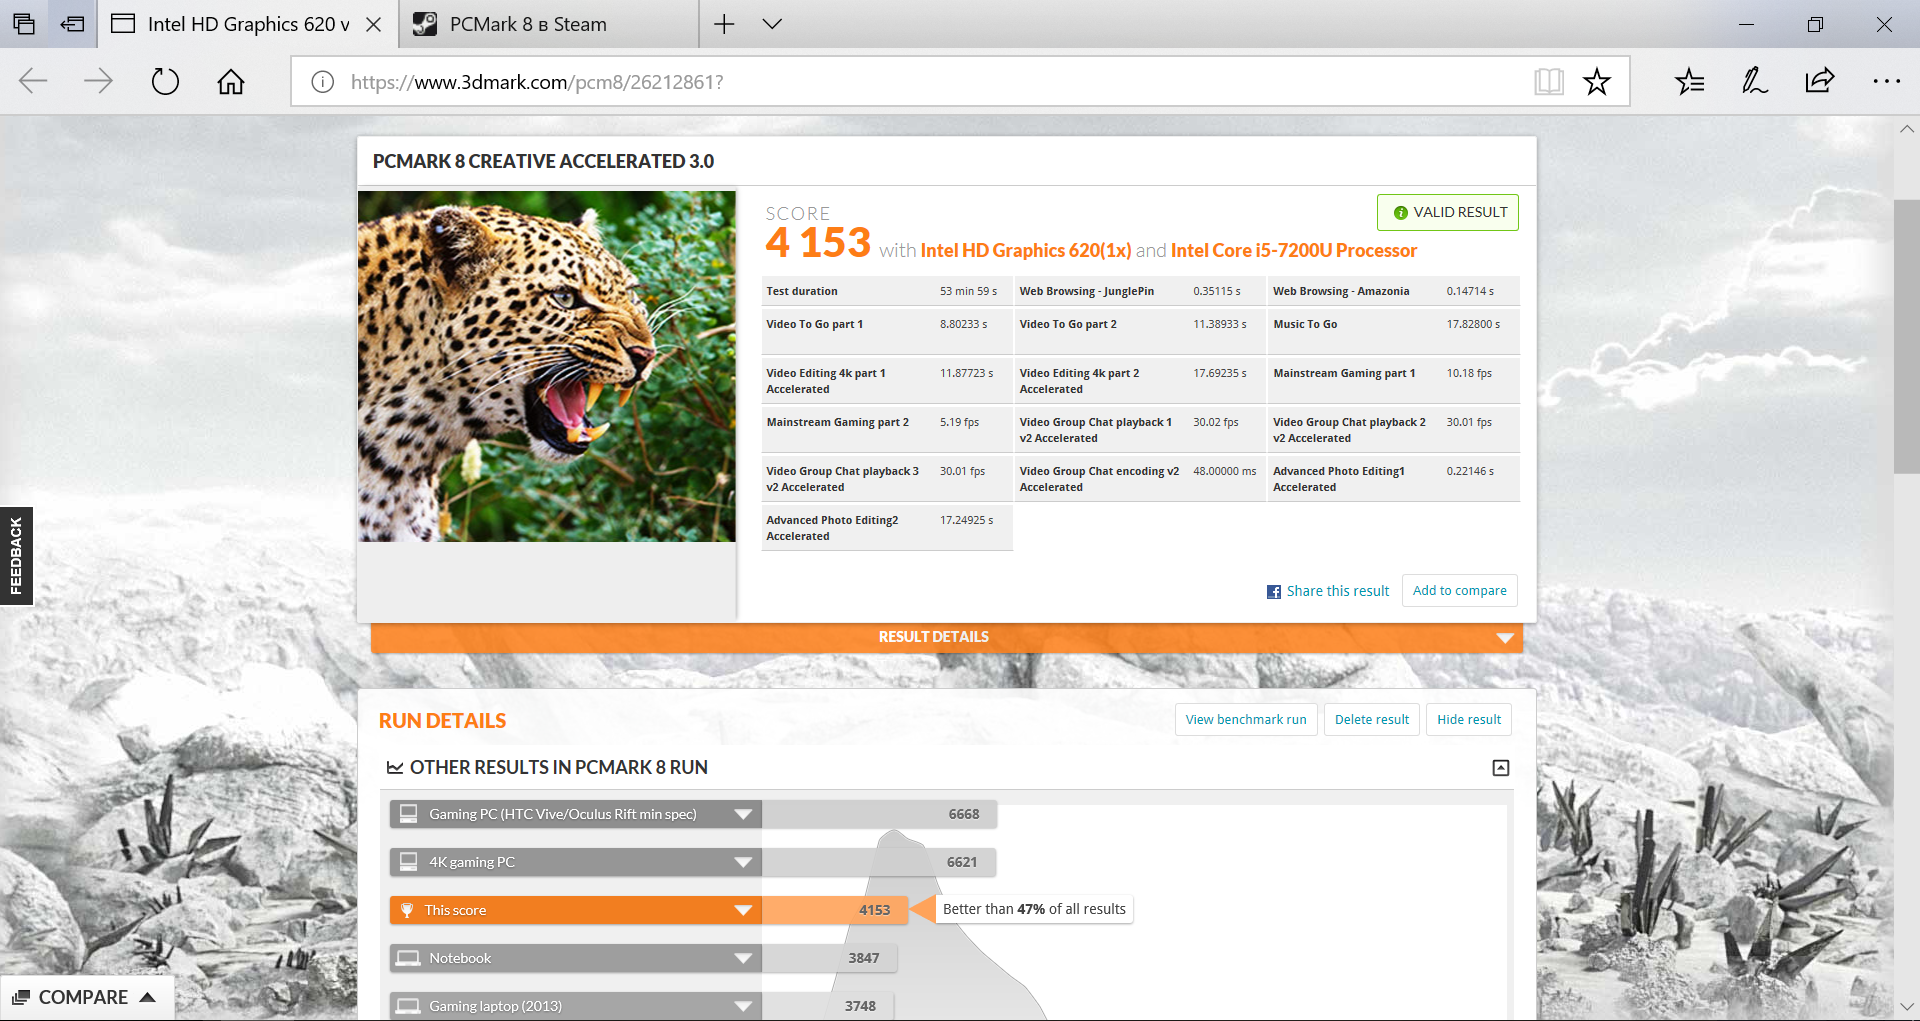Click the monitor icon in 4K gaming PC row
Image resolution: width=1920 pixels, height=1021 pixels.
pyautogui.click(x=409, y=861)
